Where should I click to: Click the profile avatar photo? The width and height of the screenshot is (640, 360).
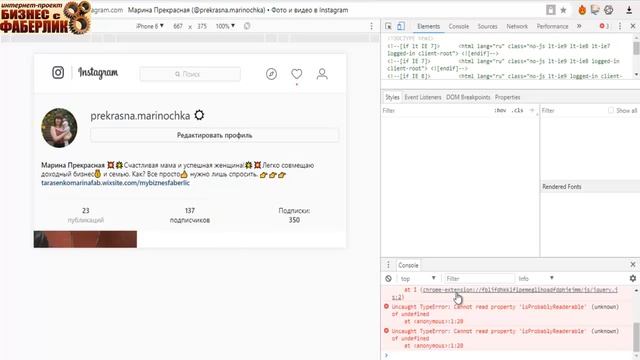[x=59, y=128]
